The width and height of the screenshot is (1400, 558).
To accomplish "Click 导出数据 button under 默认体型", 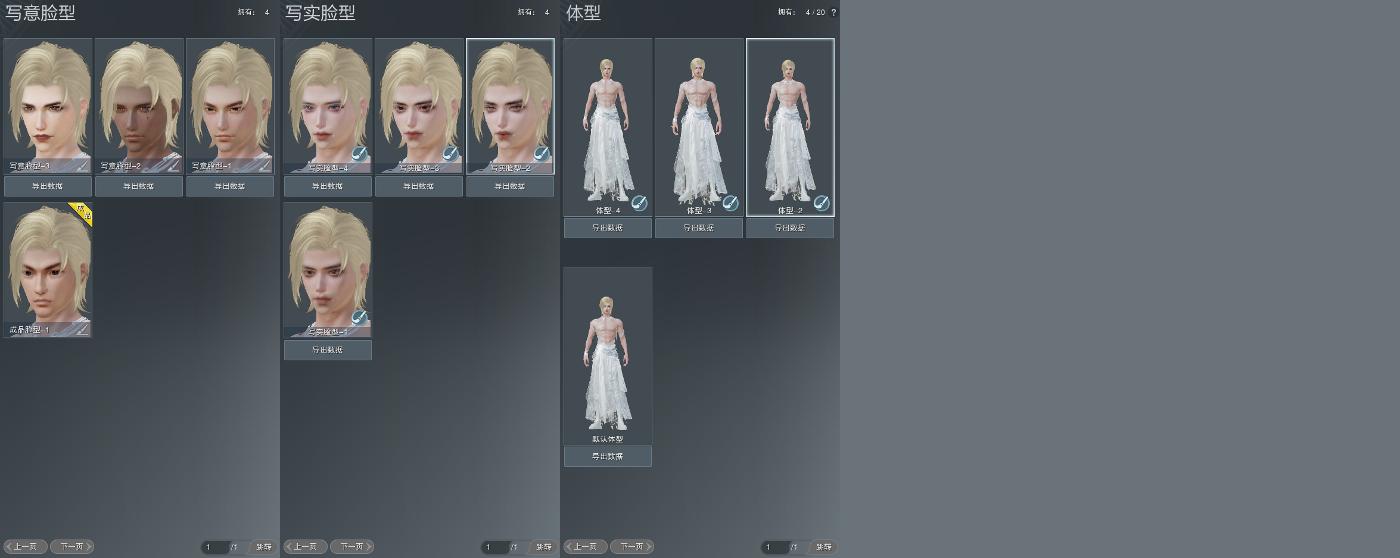I will [x=608, y=456].
